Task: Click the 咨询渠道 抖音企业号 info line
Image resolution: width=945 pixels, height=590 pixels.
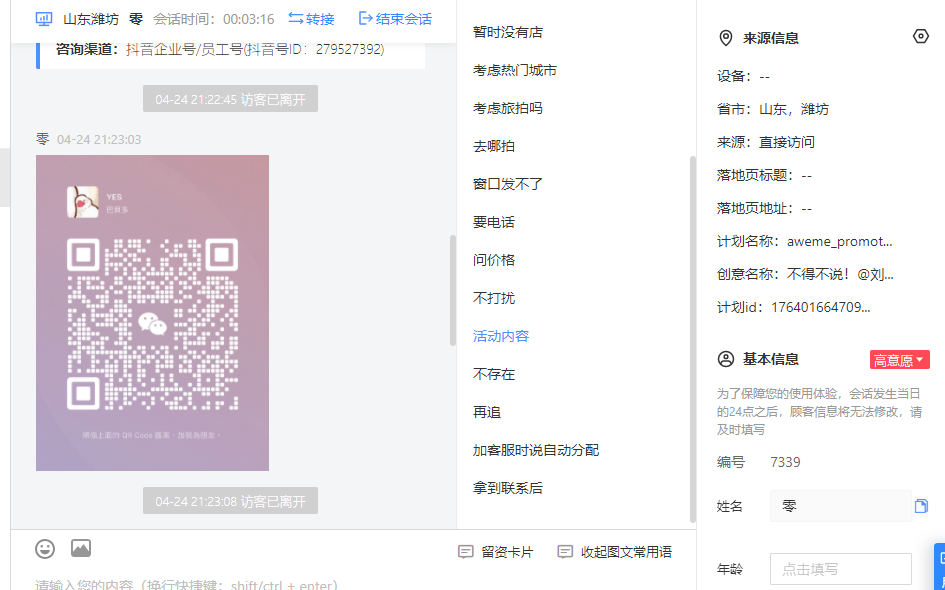Action: pos(220,49)
